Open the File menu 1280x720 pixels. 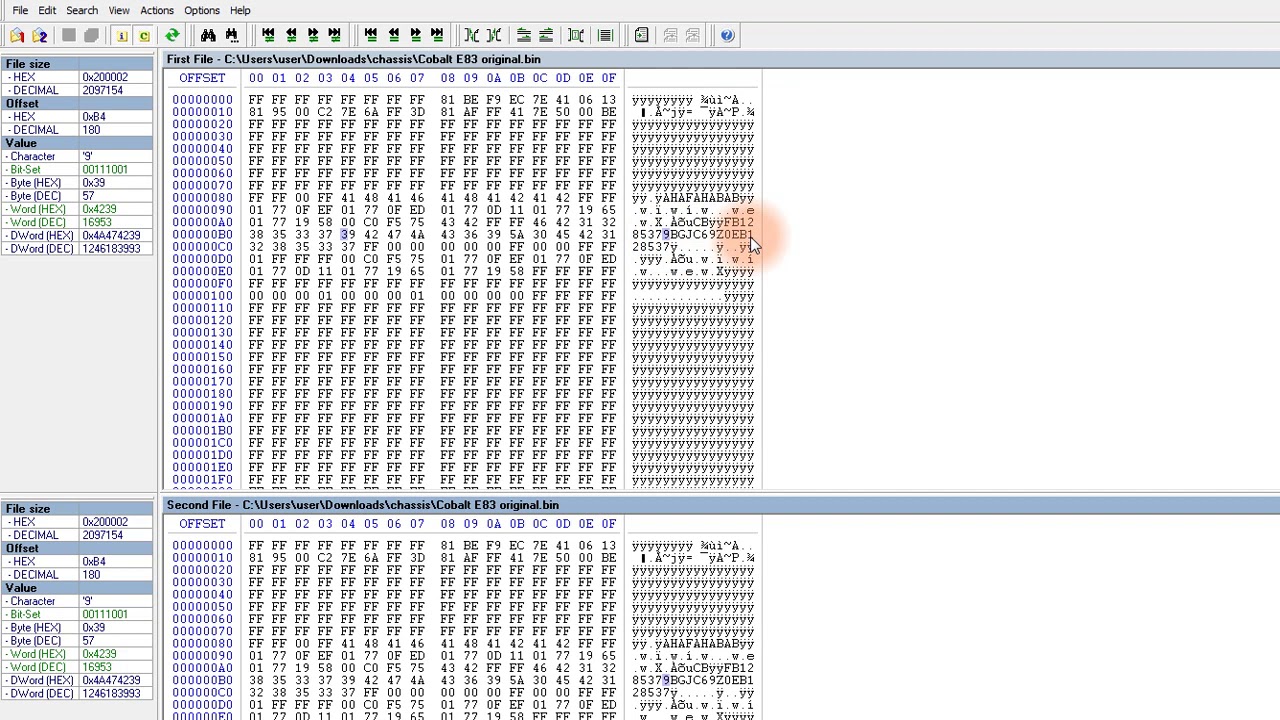20,10
